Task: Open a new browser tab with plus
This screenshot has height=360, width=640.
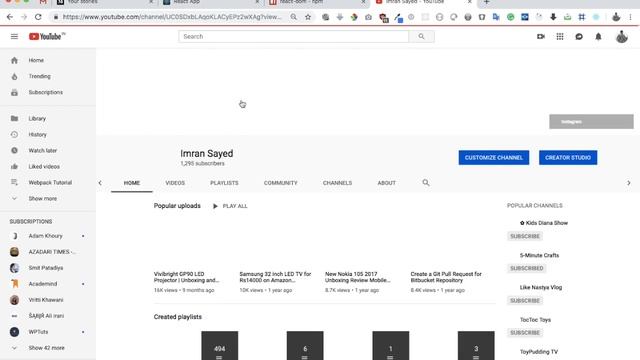Action: pyautogui.click(x=486, y=2)
